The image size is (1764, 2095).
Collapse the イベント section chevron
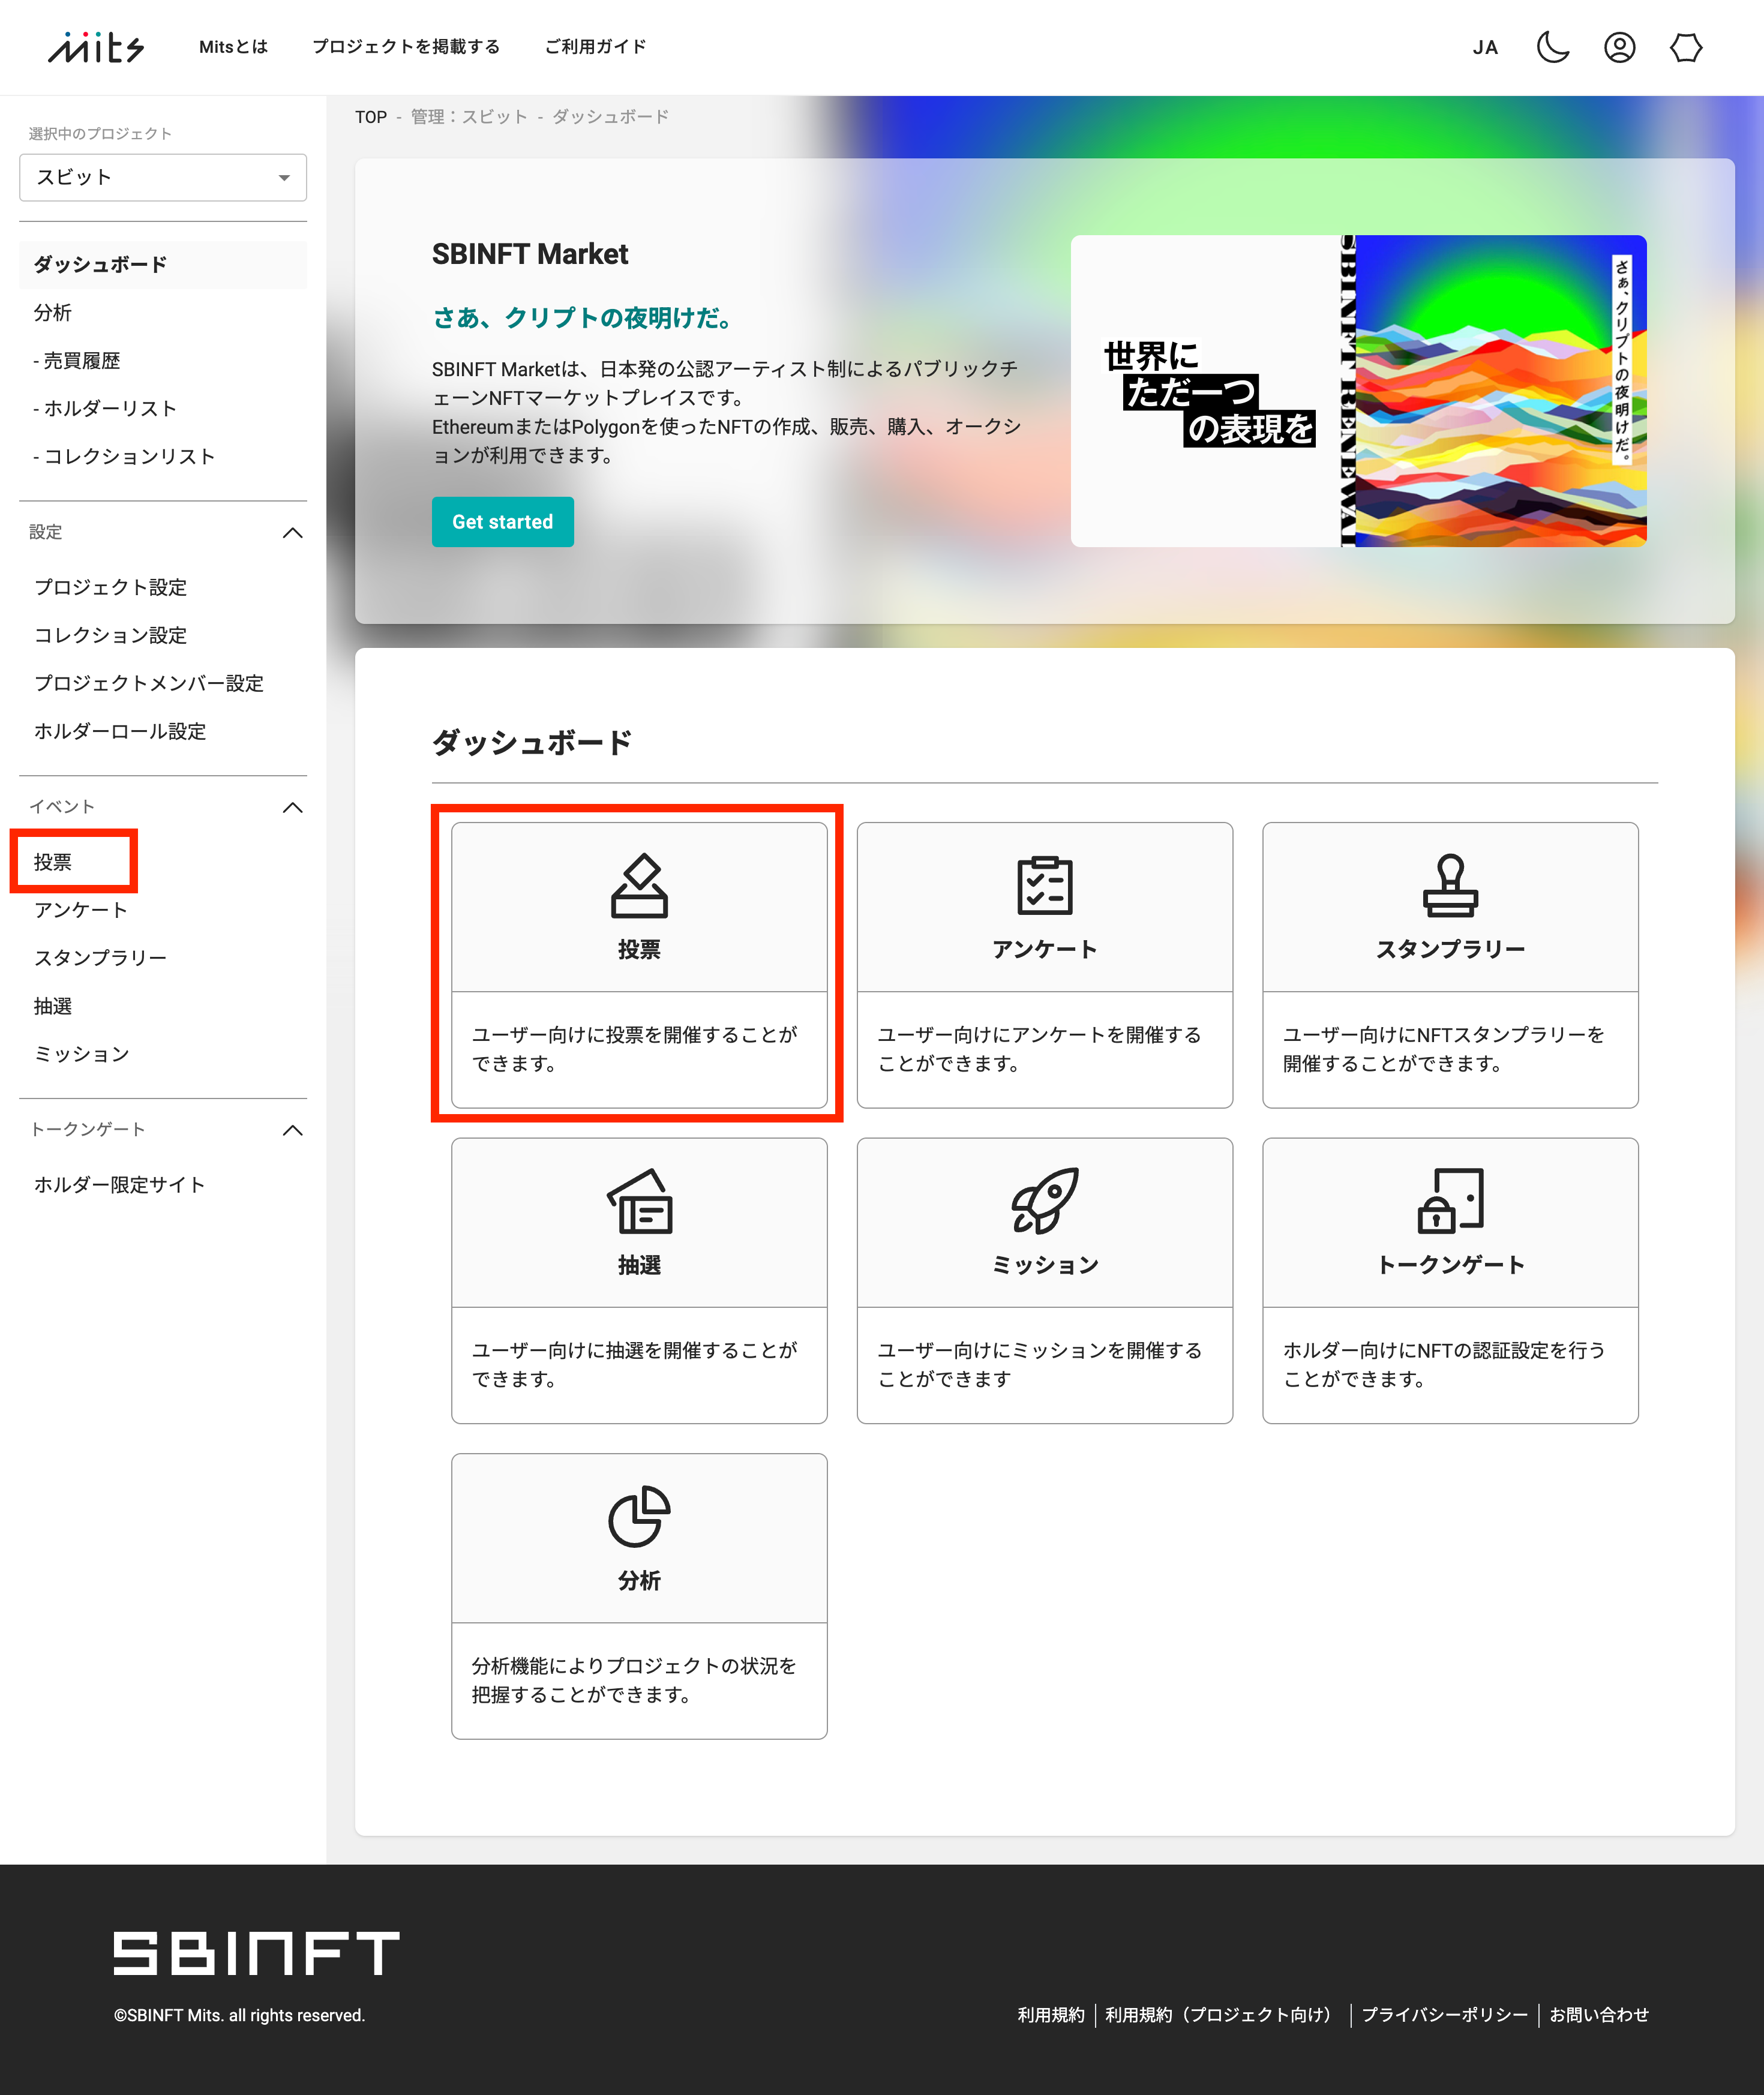(293, 807)
